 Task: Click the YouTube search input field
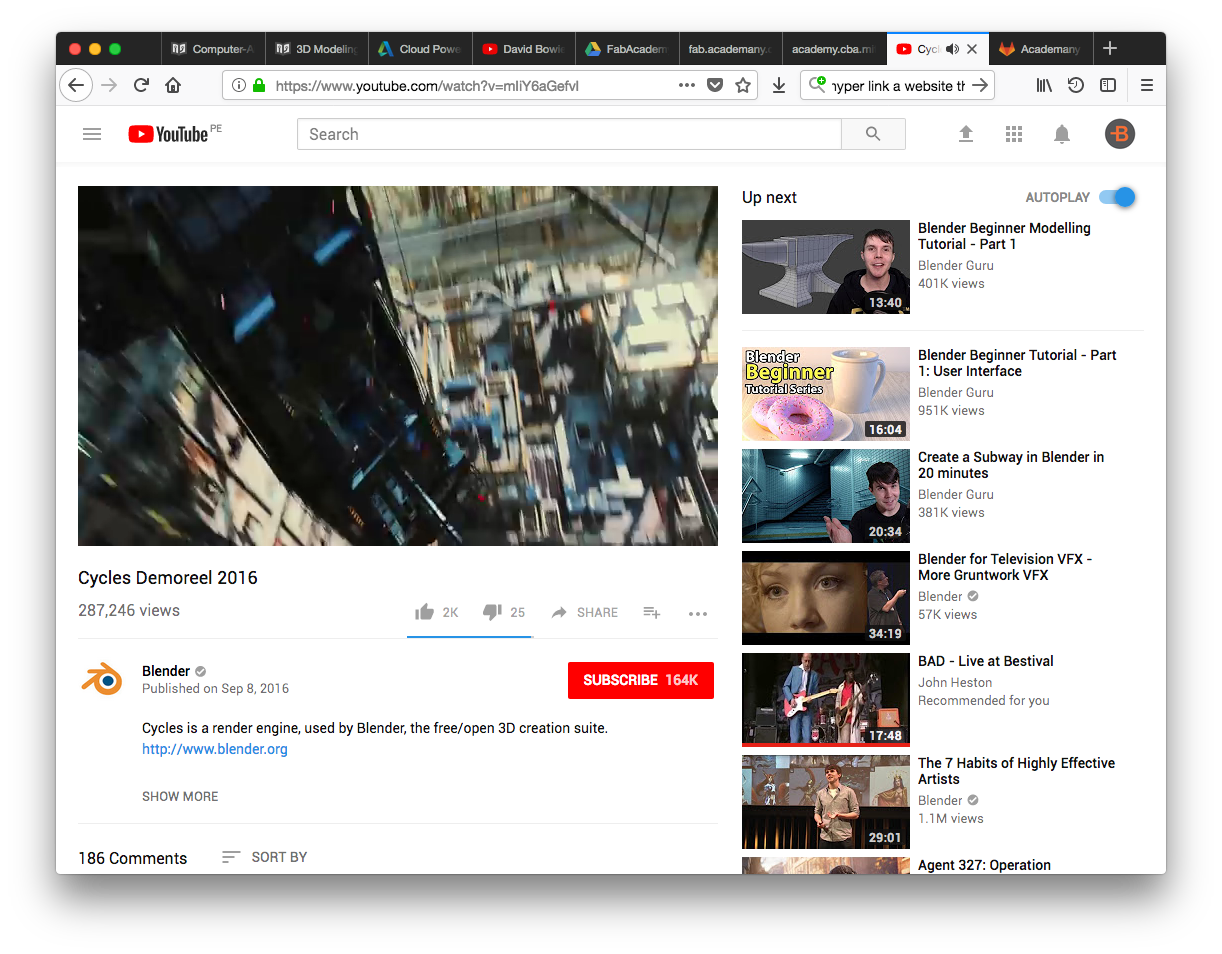pos(569,134)
